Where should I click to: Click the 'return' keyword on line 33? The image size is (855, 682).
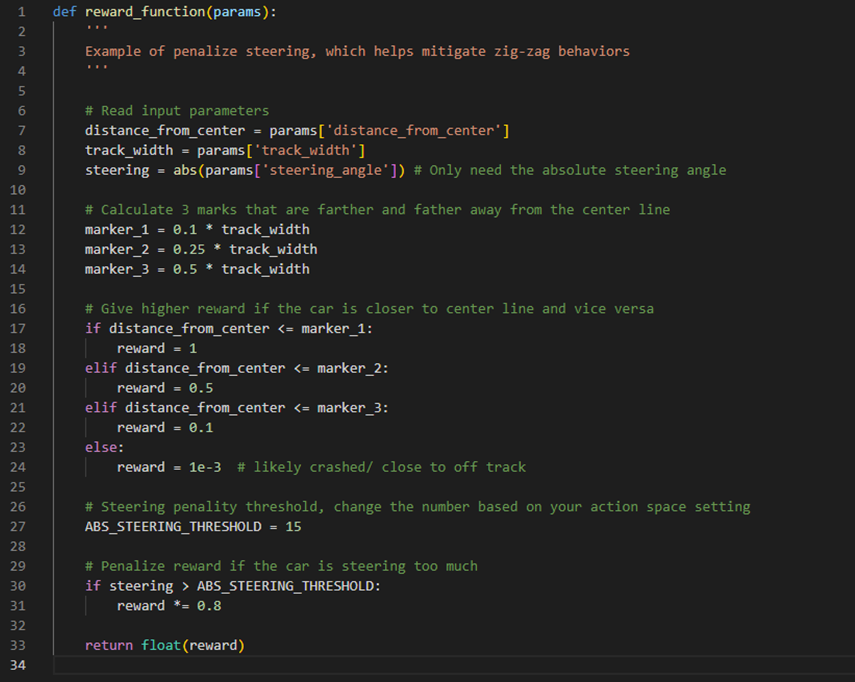(x=109, y=645)
